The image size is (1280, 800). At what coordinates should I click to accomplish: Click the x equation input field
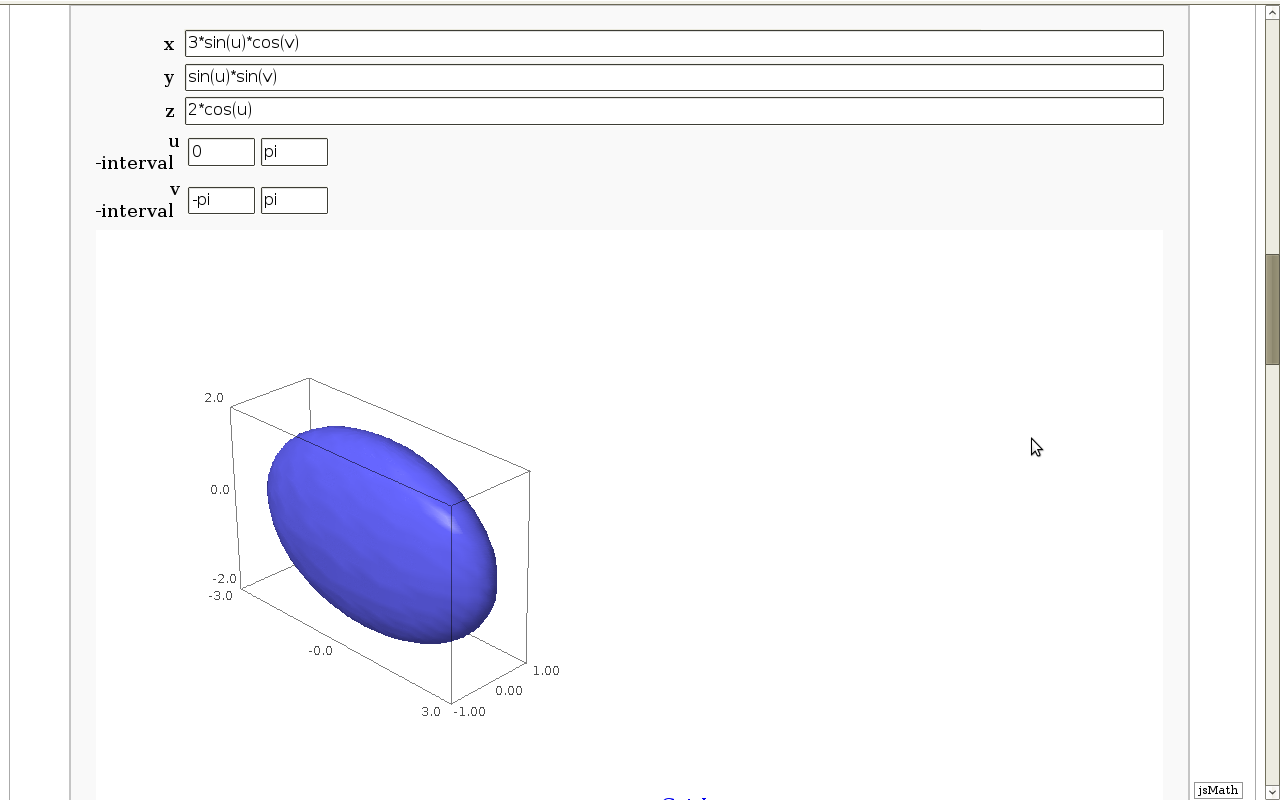coord(673,43)
